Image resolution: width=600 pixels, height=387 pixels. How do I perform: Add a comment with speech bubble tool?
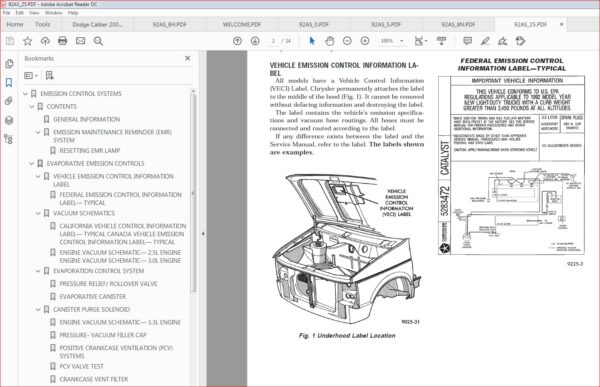pyautogui.click(x=467, y=41)
